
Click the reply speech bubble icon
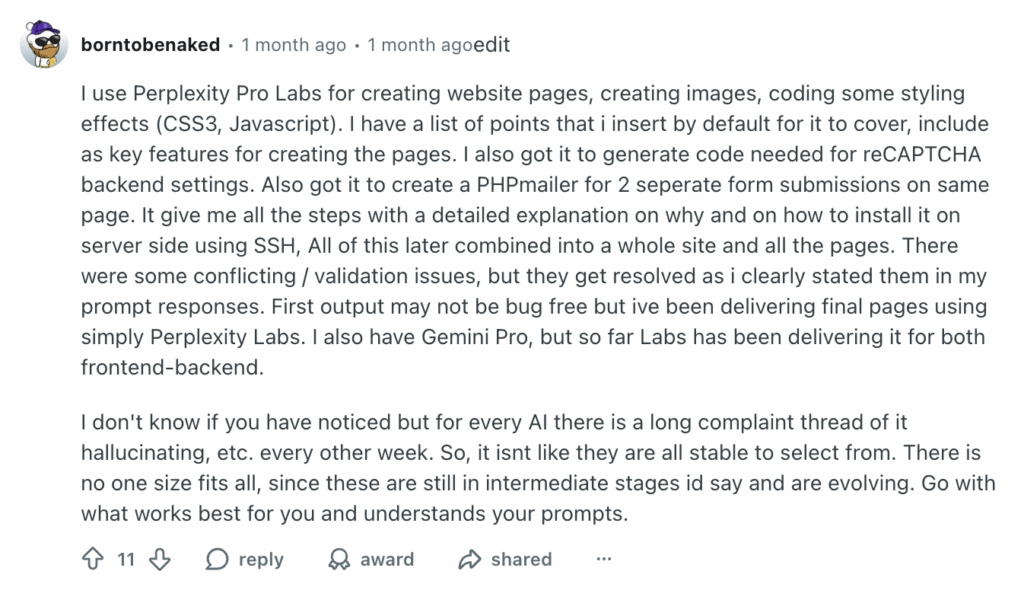[x=217, y=559]
